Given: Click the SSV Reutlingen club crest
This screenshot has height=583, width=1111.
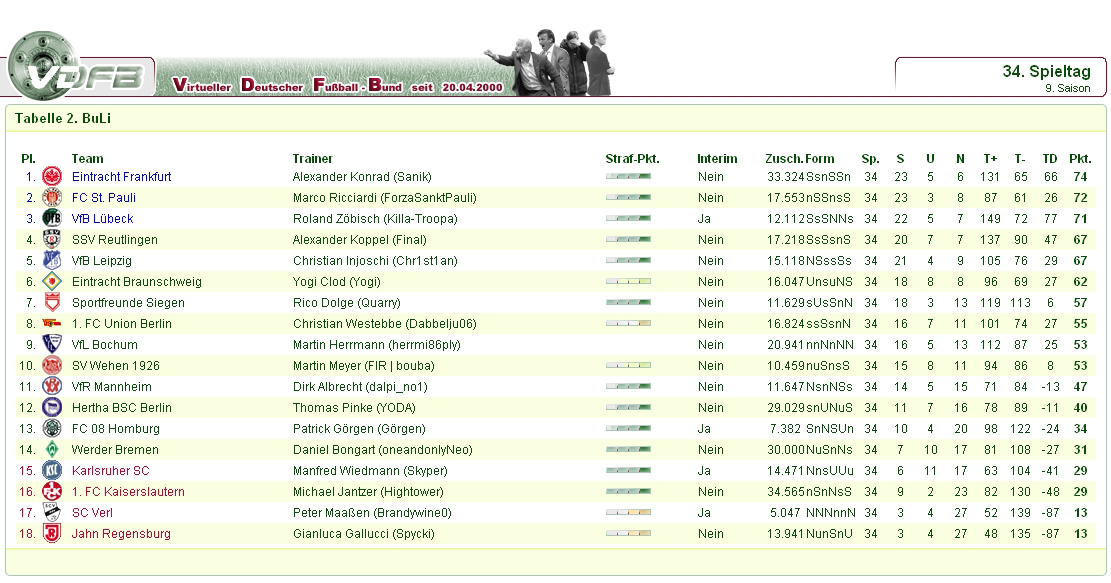Looking at the screenshot, I should click(x=52, y=239).
